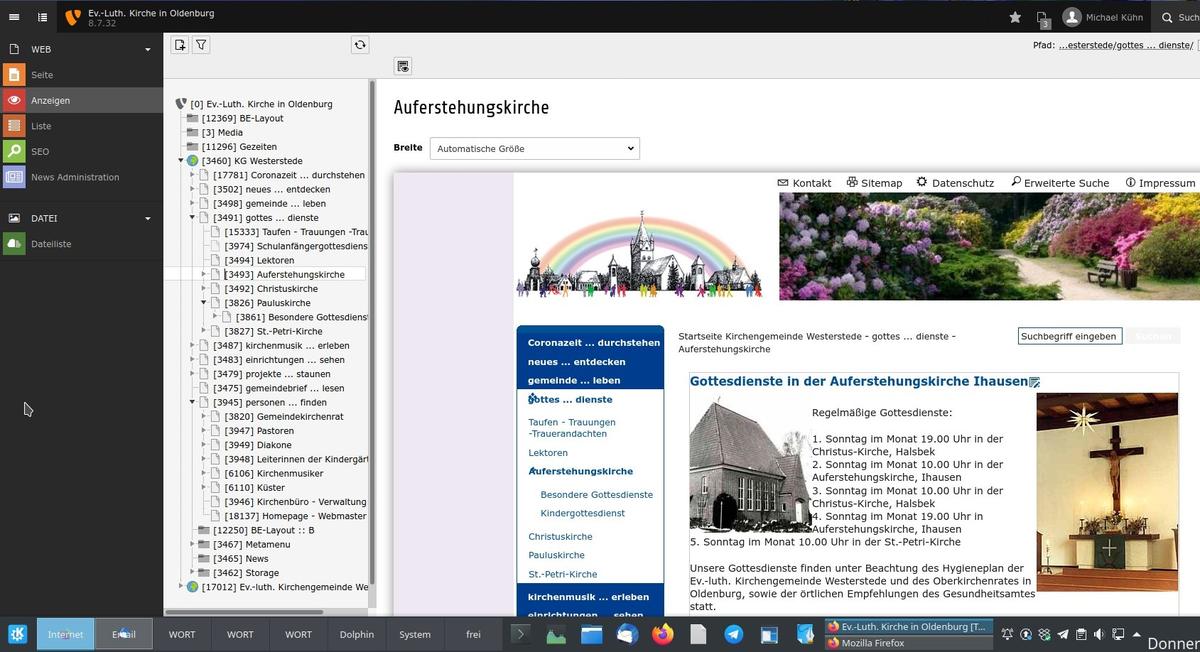Screen dimensions: 1200x652
Task: Create a new page in tree toolbar
Action: point(179,45)
